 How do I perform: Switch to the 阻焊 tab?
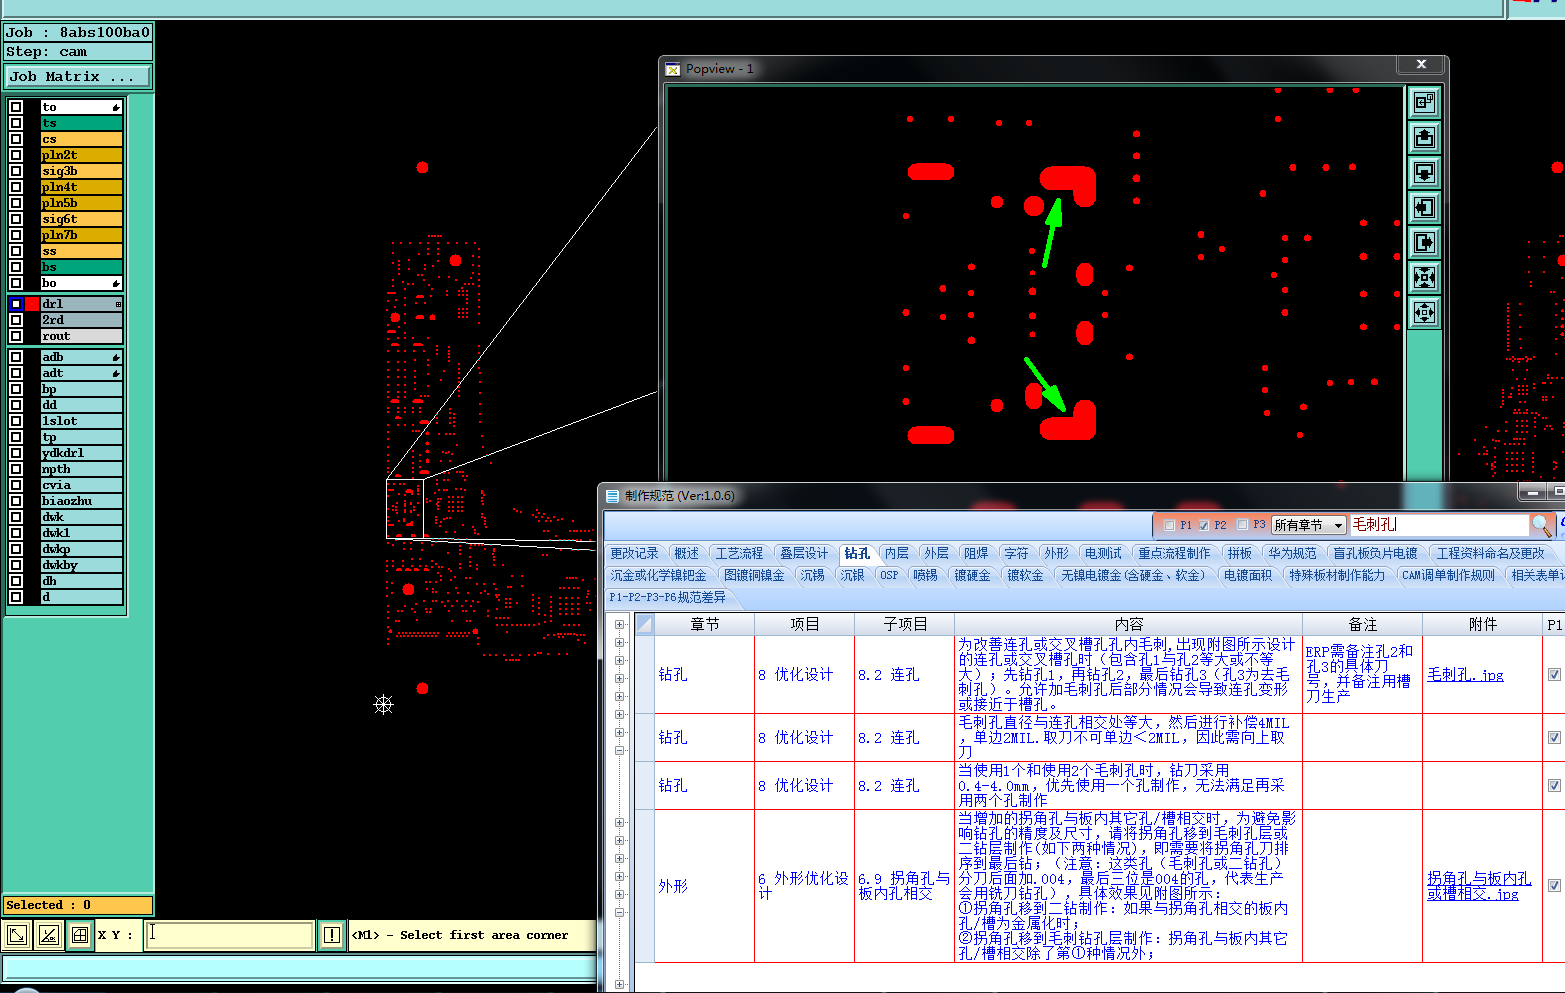(976, 553)
